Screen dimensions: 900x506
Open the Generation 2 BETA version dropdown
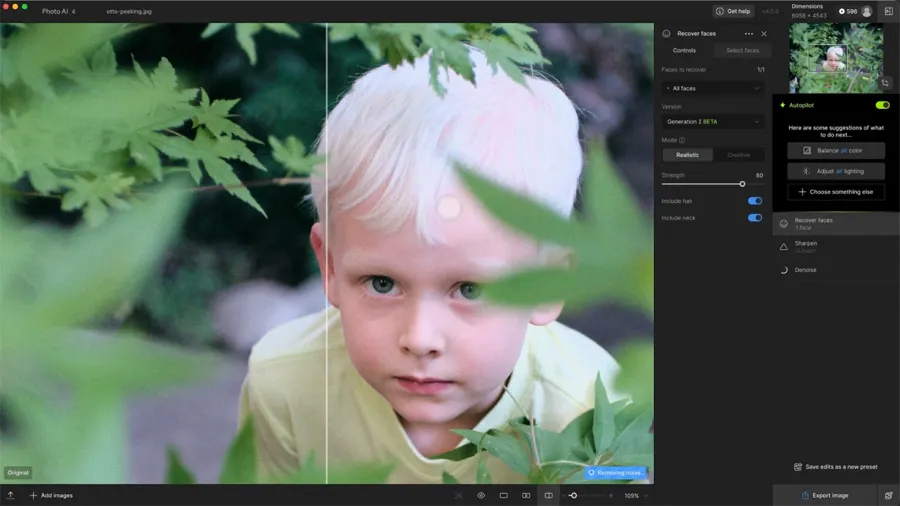(712, 121)
